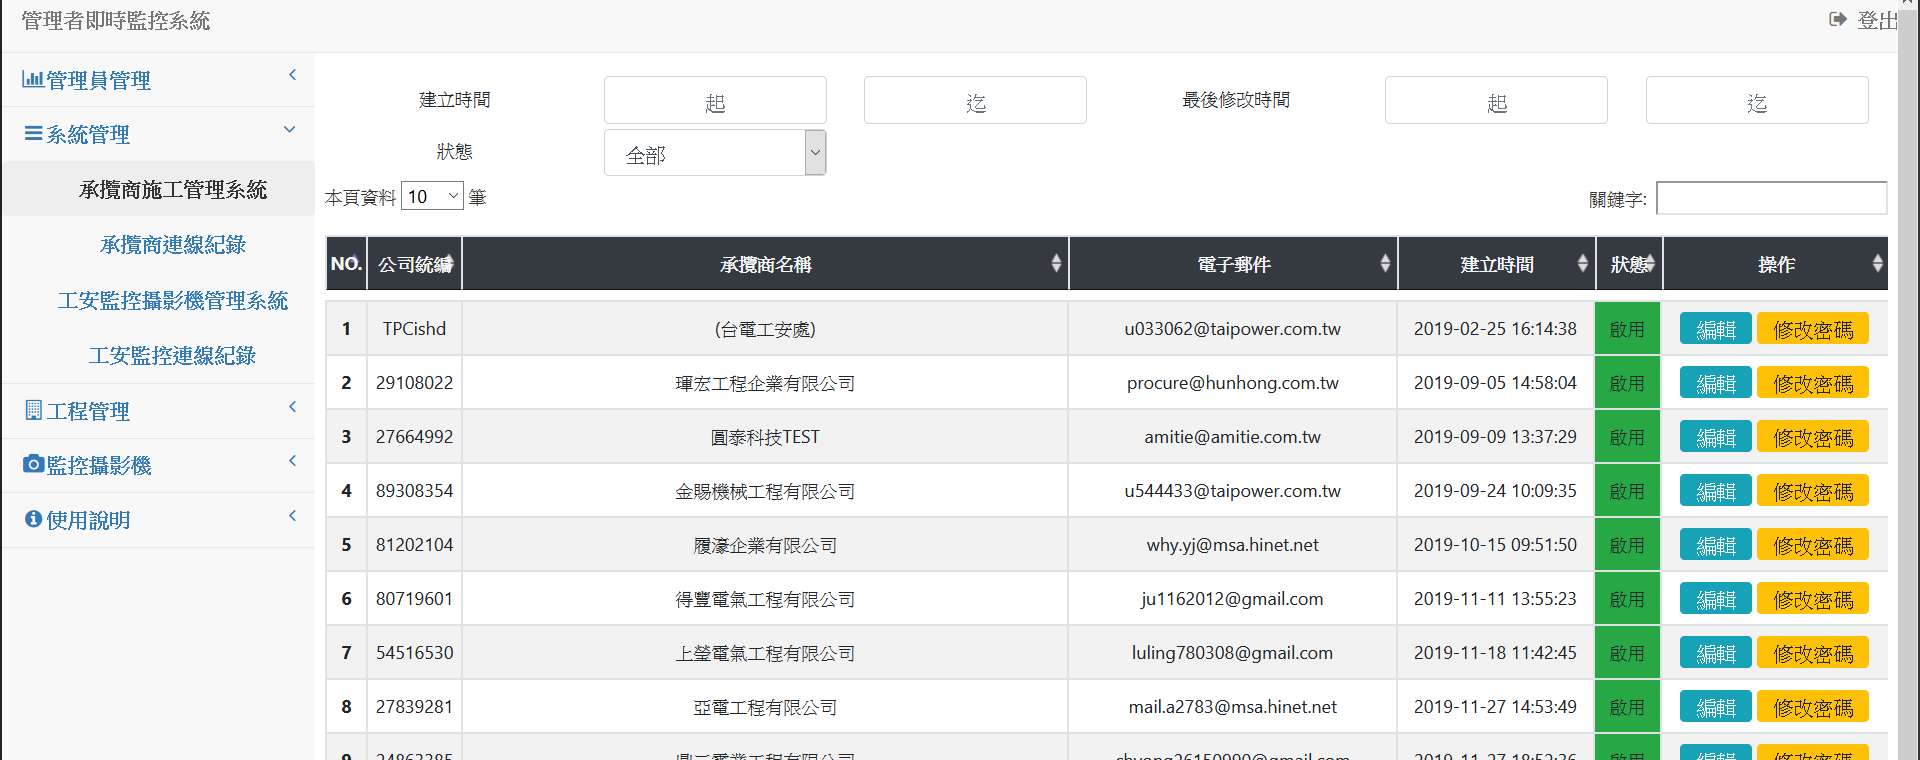1920x760 pixels.
Task: Click the hamburger icon beside 系統管理
Action: pyautogui.click(x=33, y=133)
